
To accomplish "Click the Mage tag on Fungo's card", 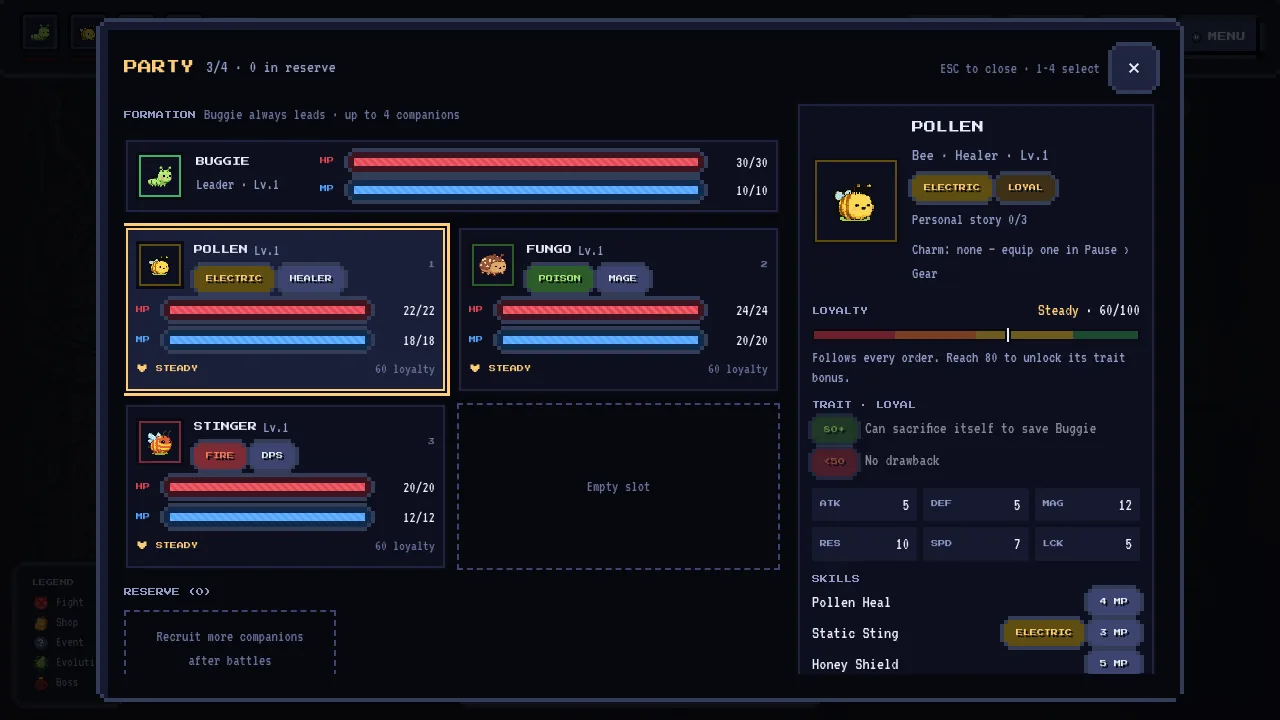I will click(x=622, y=278).
